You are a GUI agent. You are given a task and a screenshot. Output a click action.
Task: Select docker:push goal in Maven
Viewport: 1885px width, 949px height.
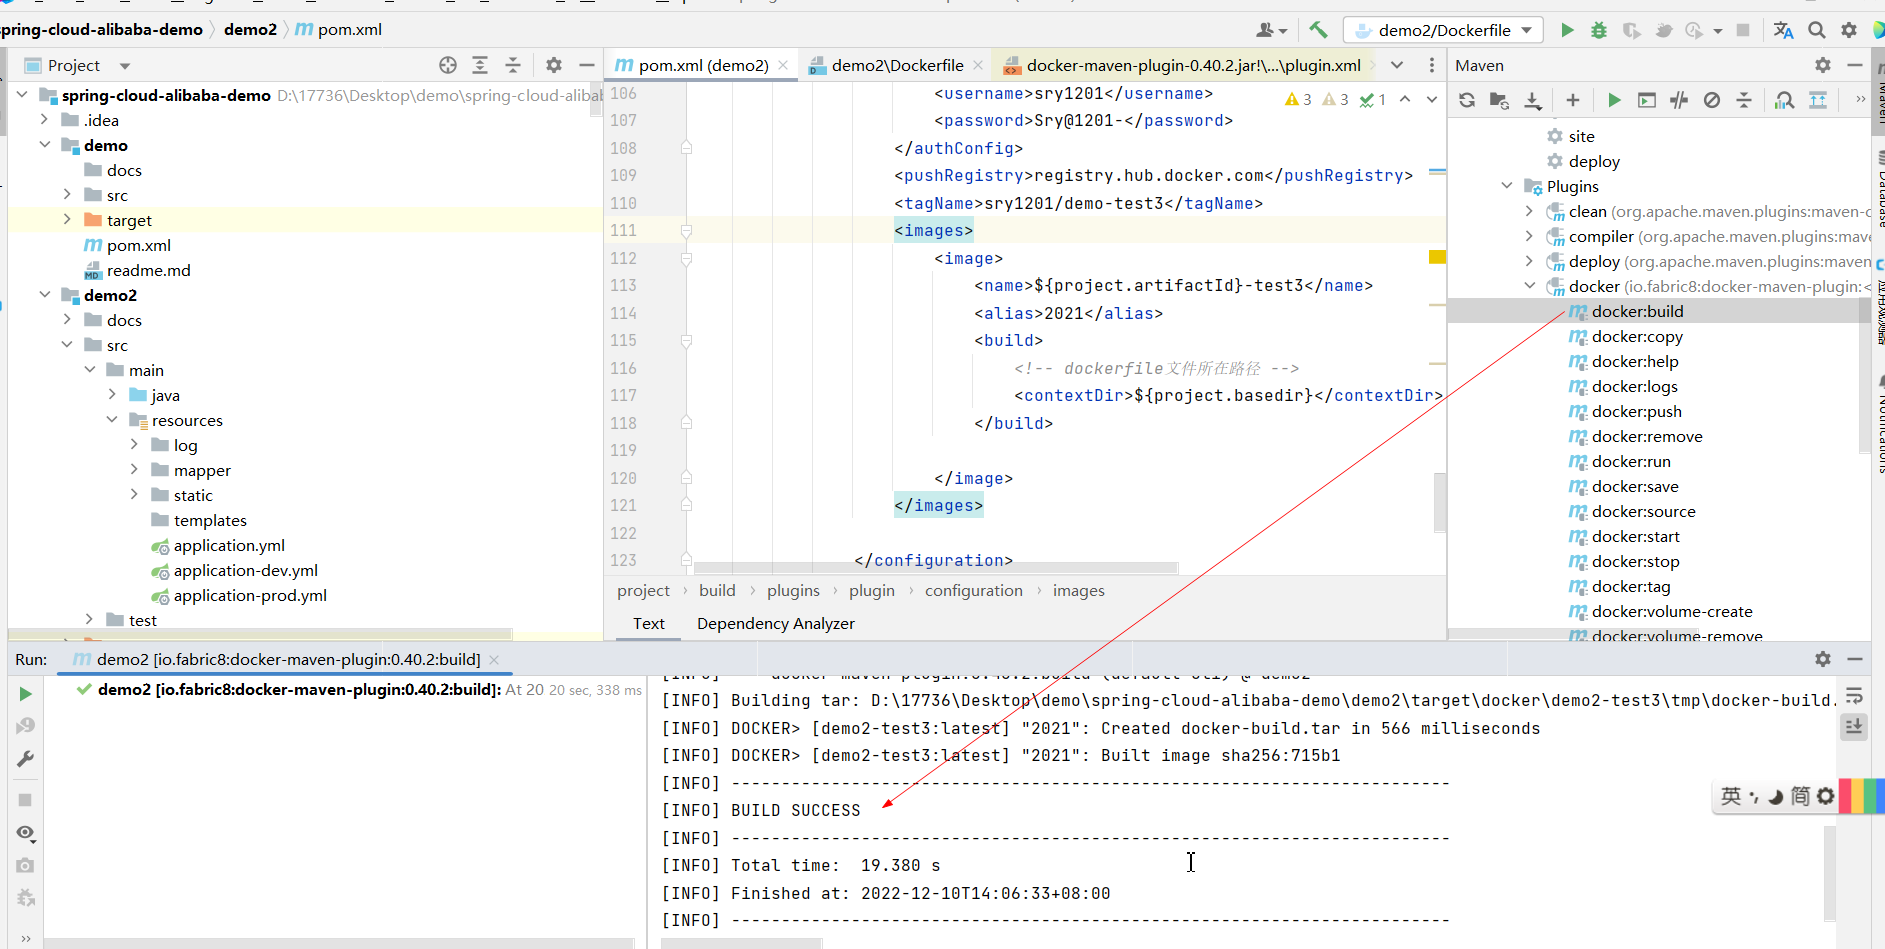coord(1636,412)
